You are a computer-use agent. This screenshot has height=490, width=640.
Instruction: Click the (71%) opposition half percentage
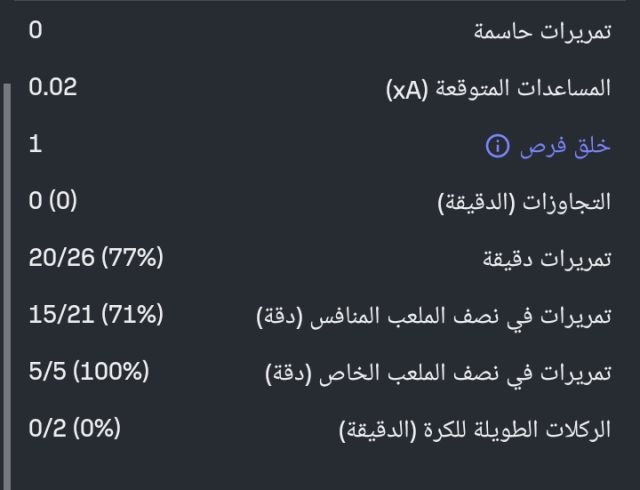[131, 316]
